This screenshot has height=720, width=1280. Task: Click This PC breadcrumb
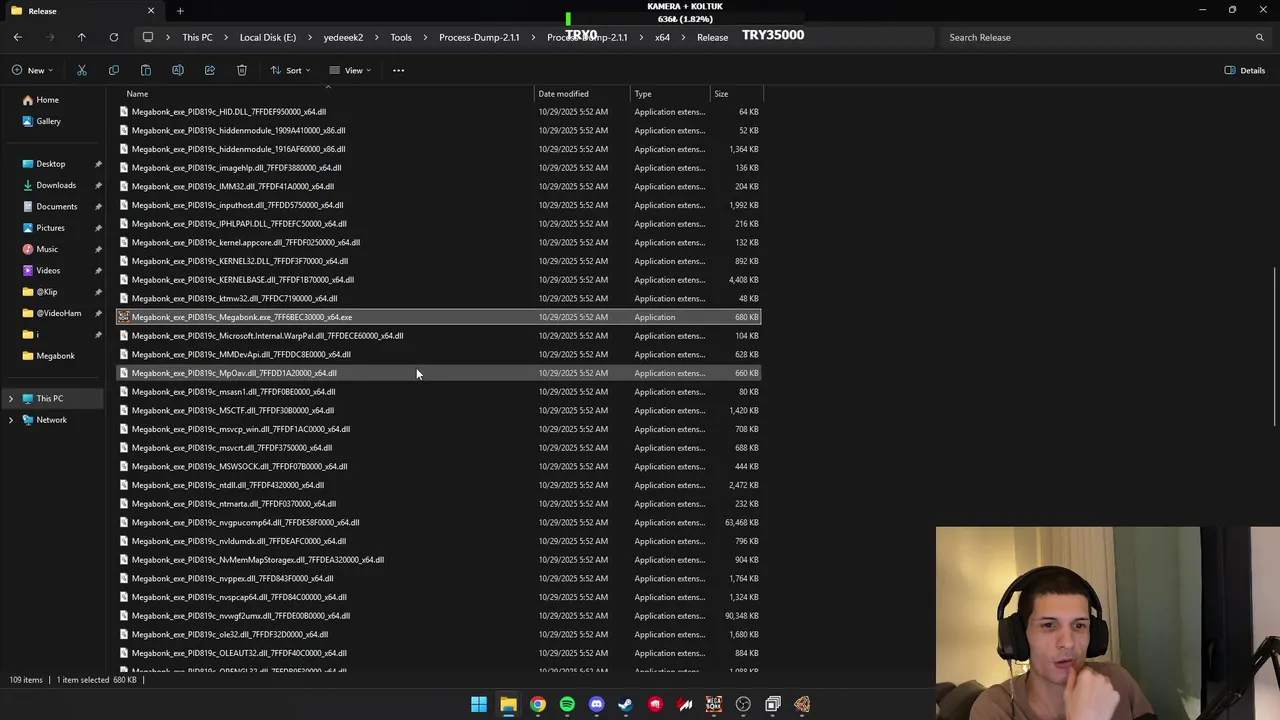197,37
